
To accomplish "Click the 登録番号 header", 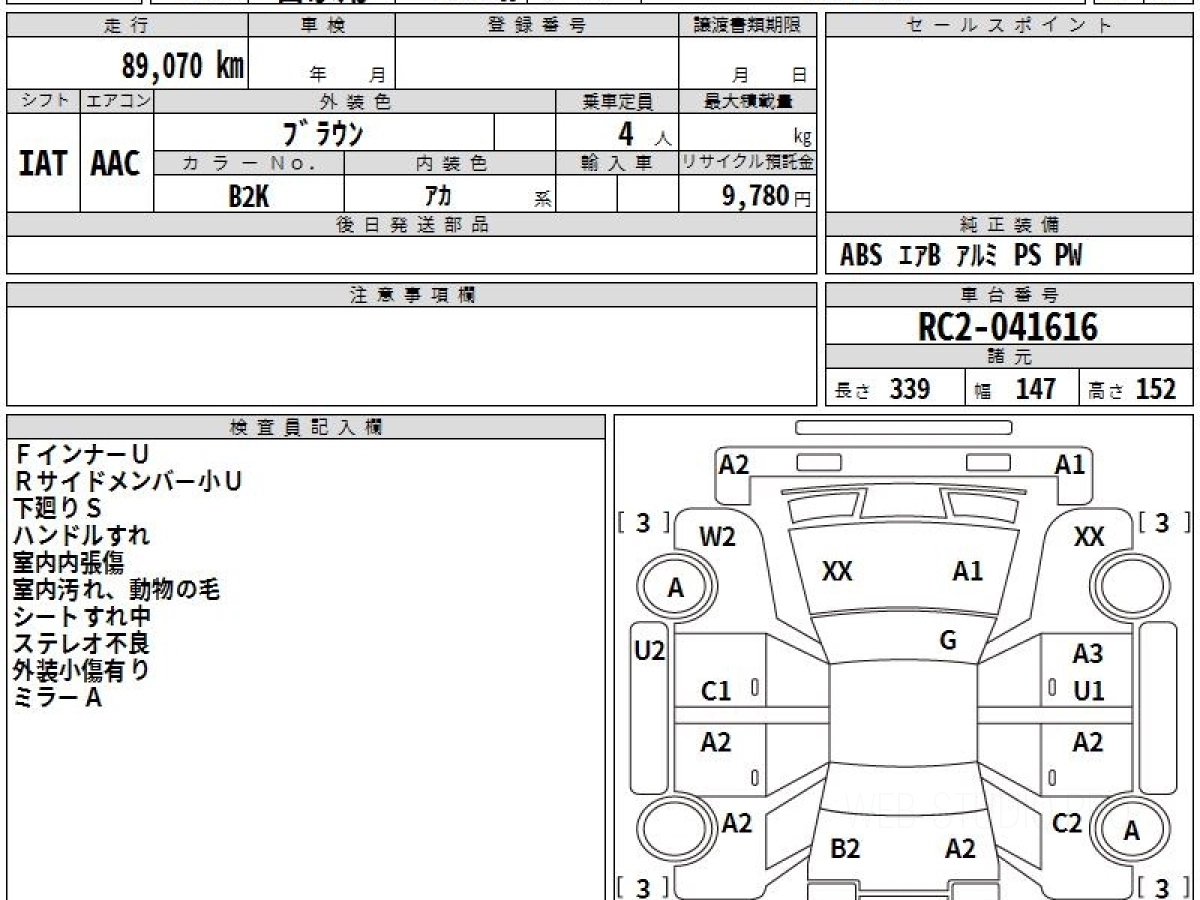I will pos(537,26).
